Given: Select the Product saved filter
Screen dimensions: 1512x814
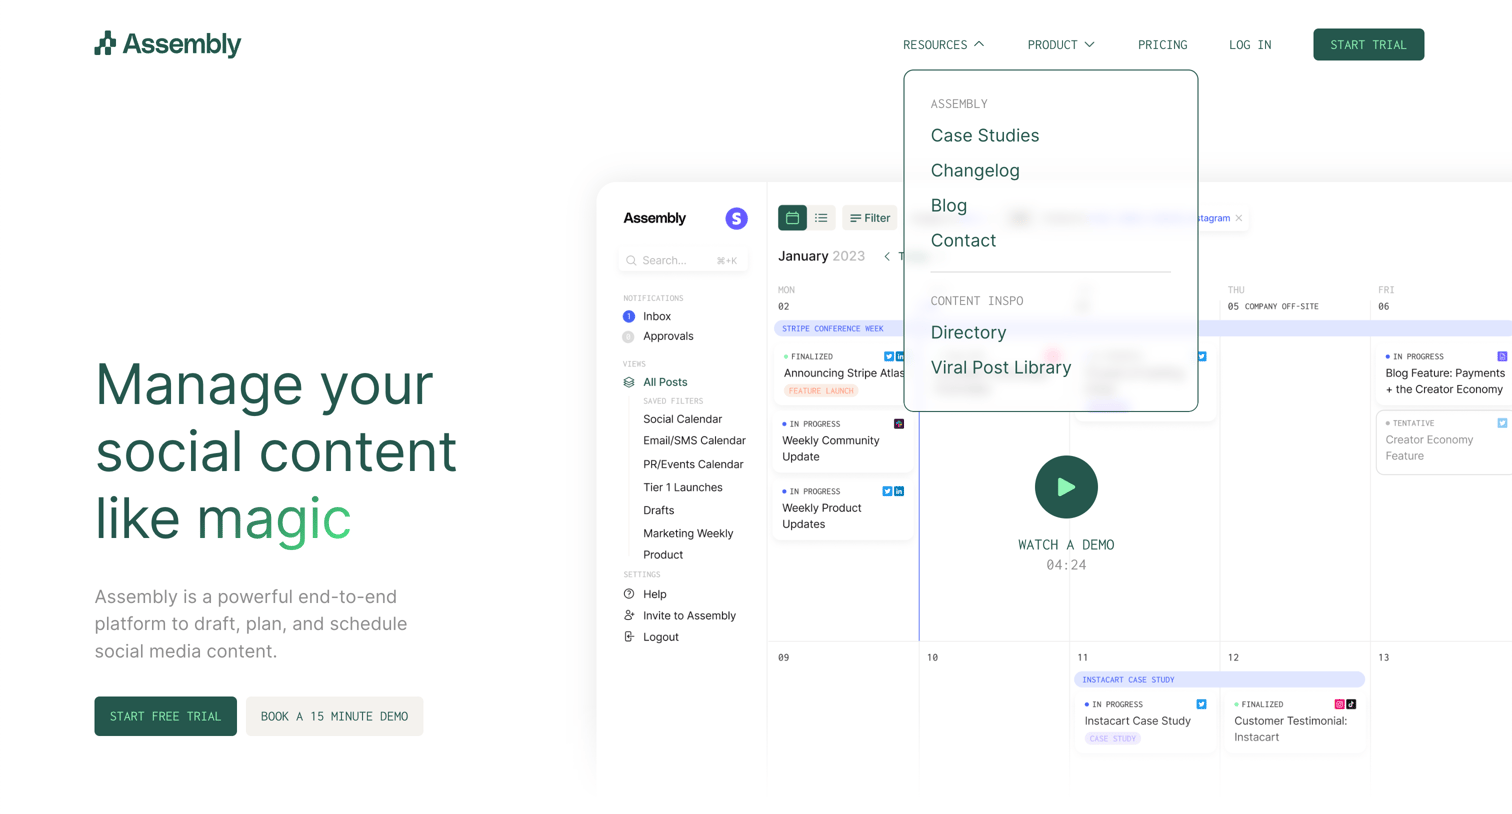Looking at the screenshot, I should tap(663, 555).
